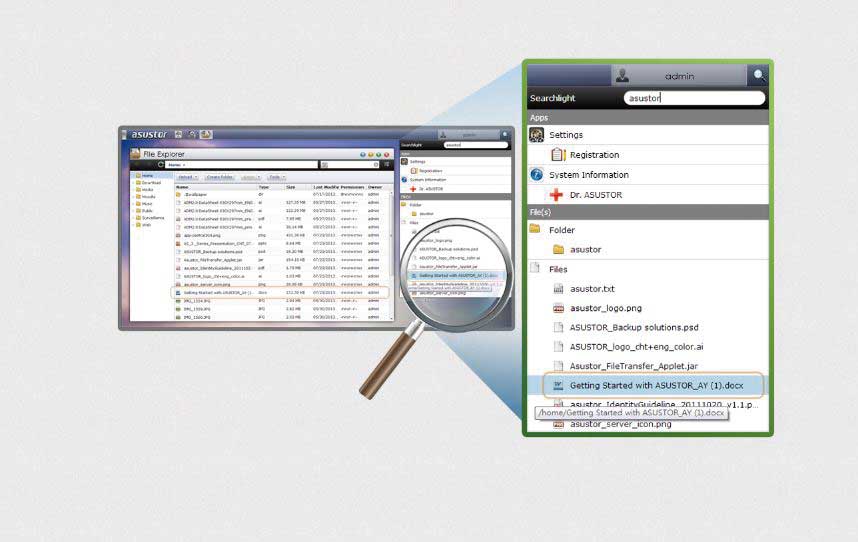
Task: Select the Web folder in File Explorer tree
Action: pos(144,225)
